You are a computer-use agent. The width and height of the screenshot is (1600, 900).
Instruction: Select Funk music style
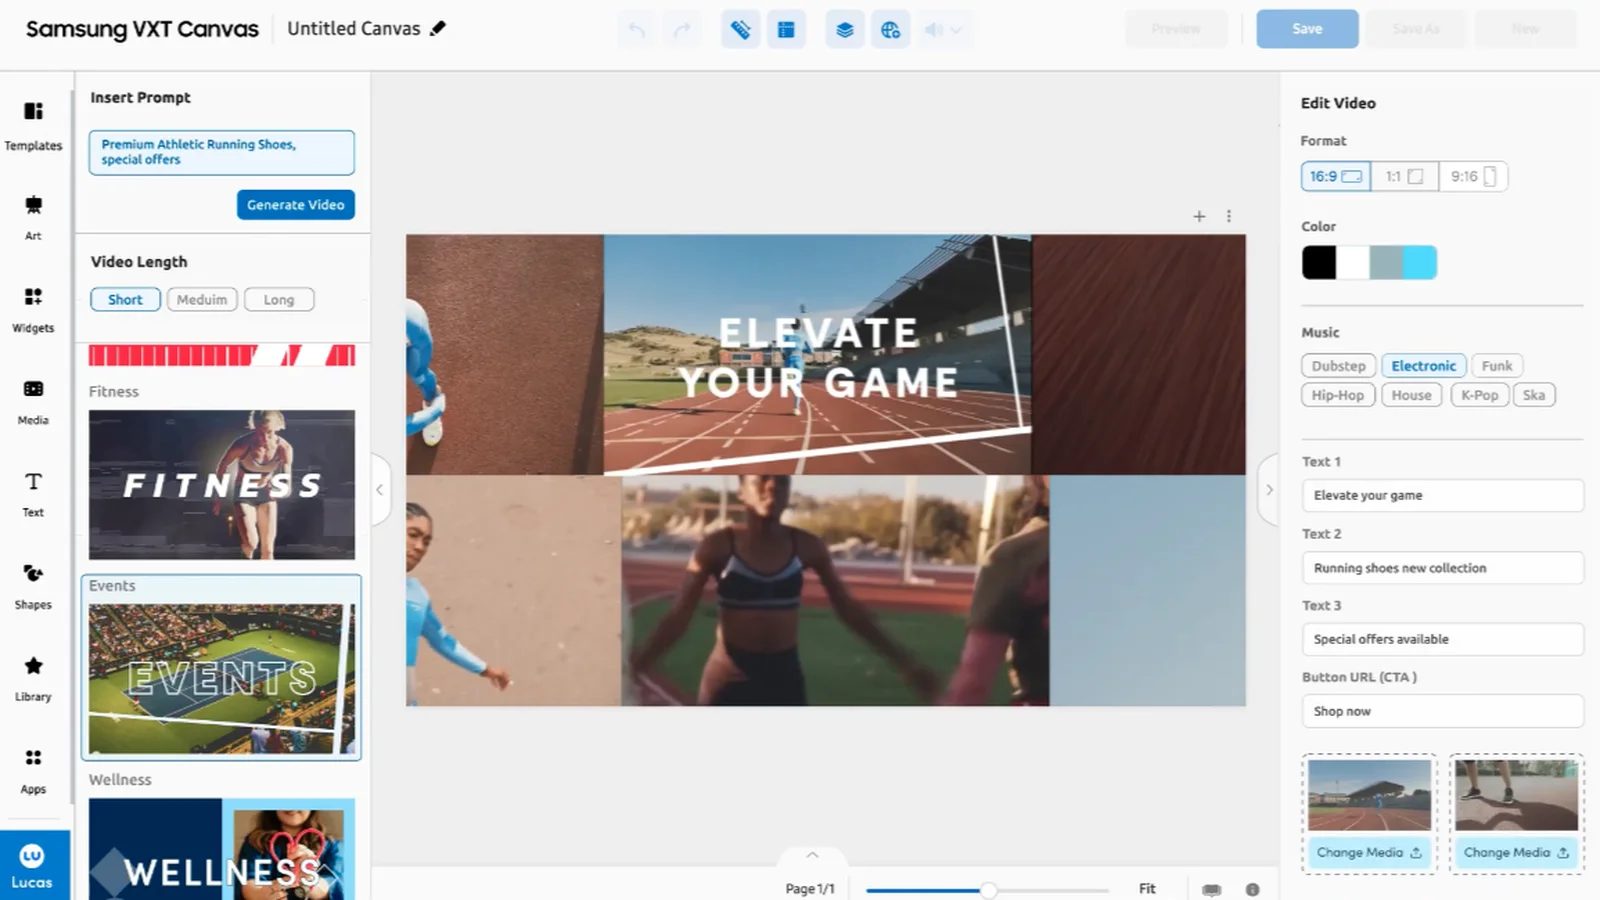point(1497,366)
